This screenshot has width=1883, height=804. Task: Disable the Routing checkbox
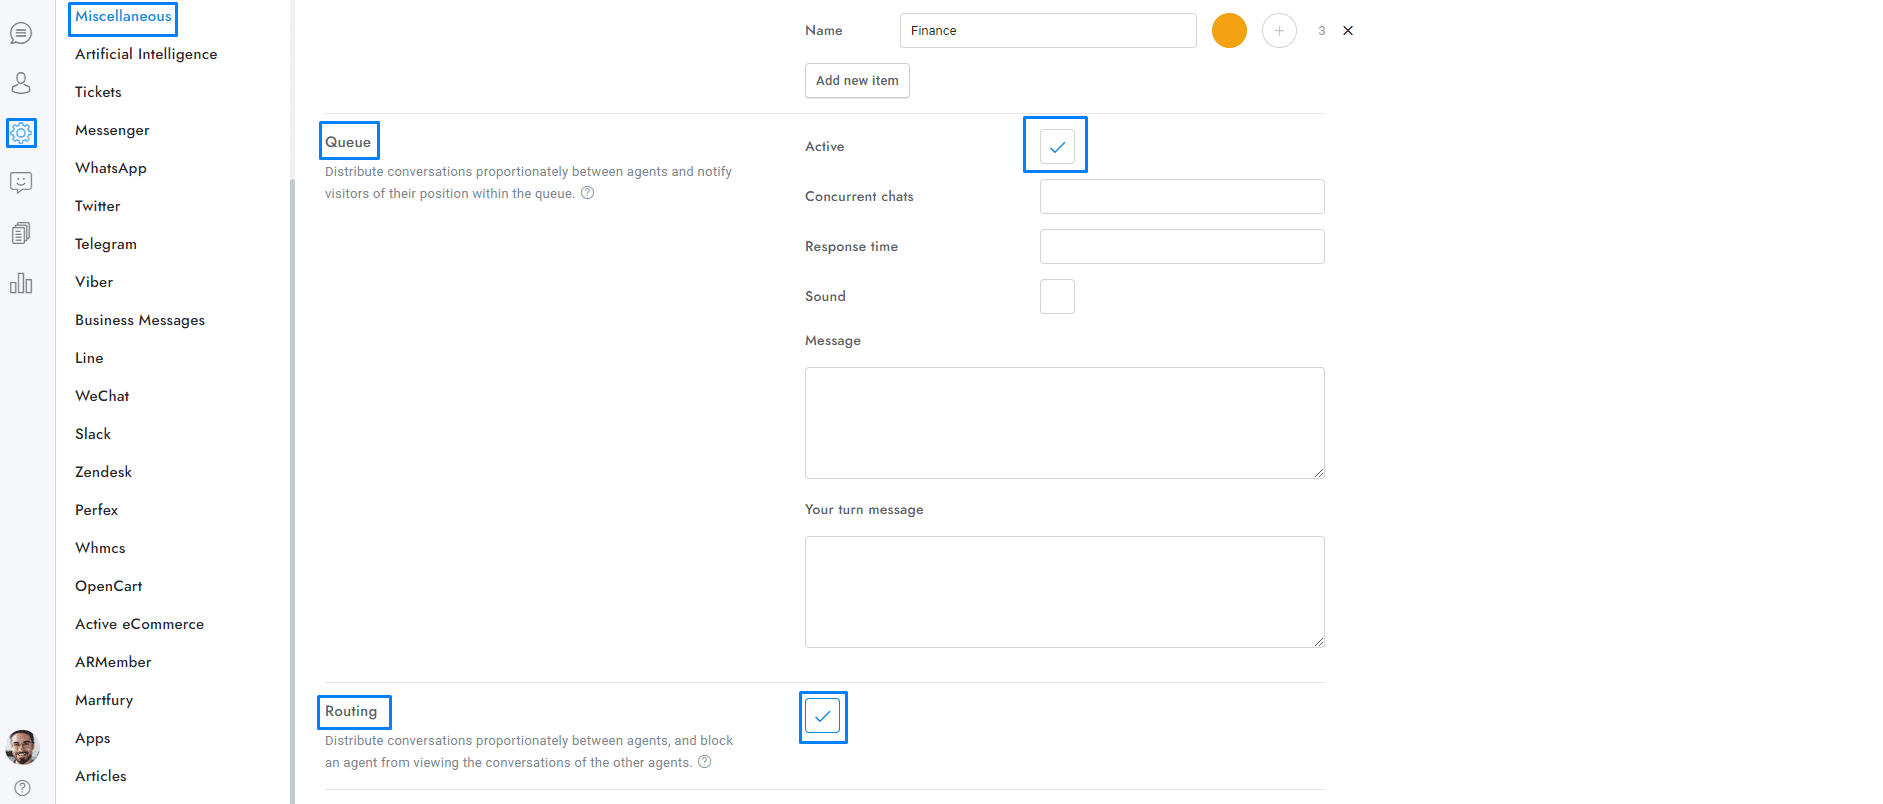[822, 716]
